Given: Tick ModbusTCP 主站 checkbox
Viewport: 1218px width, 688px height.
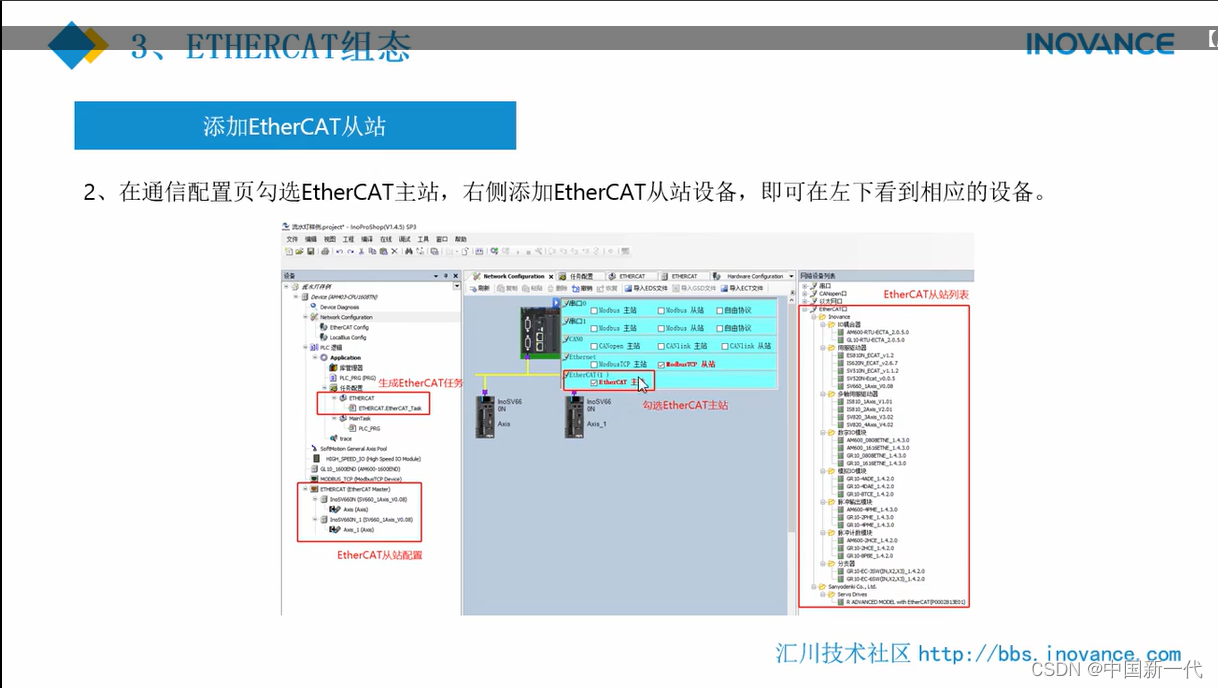Looking at the screenshot, I should [594, 364].
